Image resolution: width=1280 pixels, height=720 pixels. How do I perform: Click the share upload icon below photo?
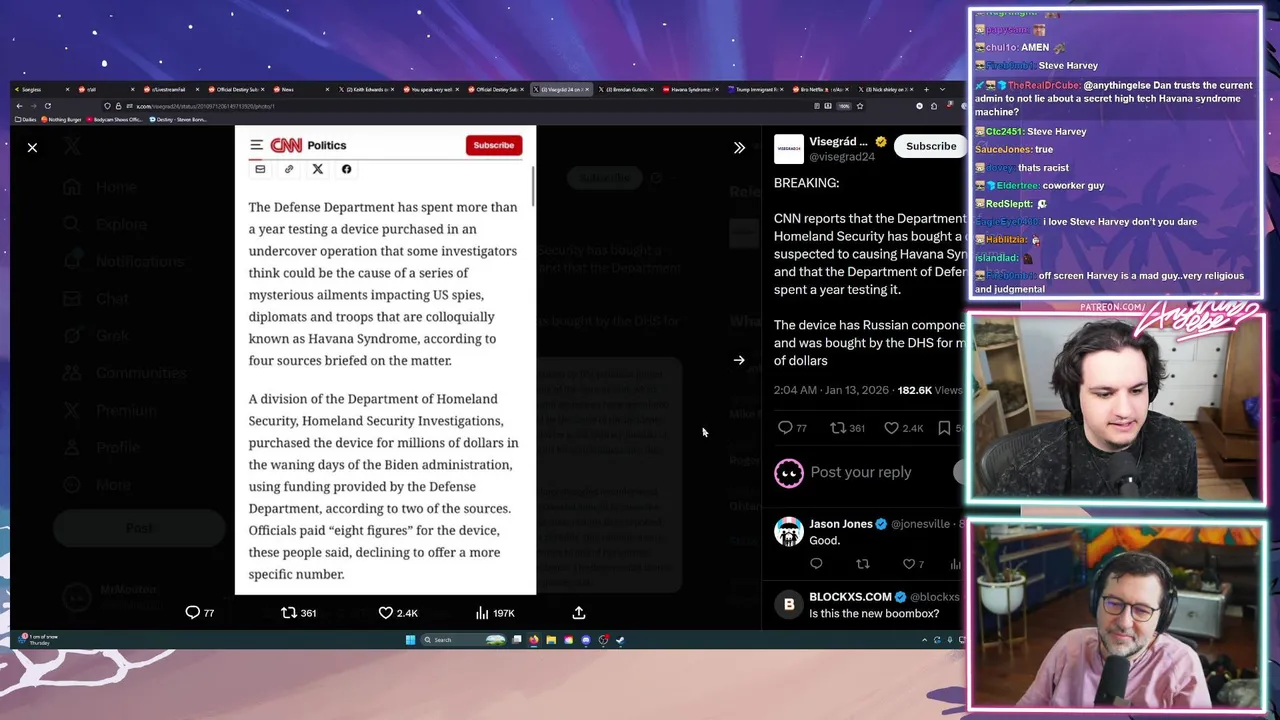579,613
